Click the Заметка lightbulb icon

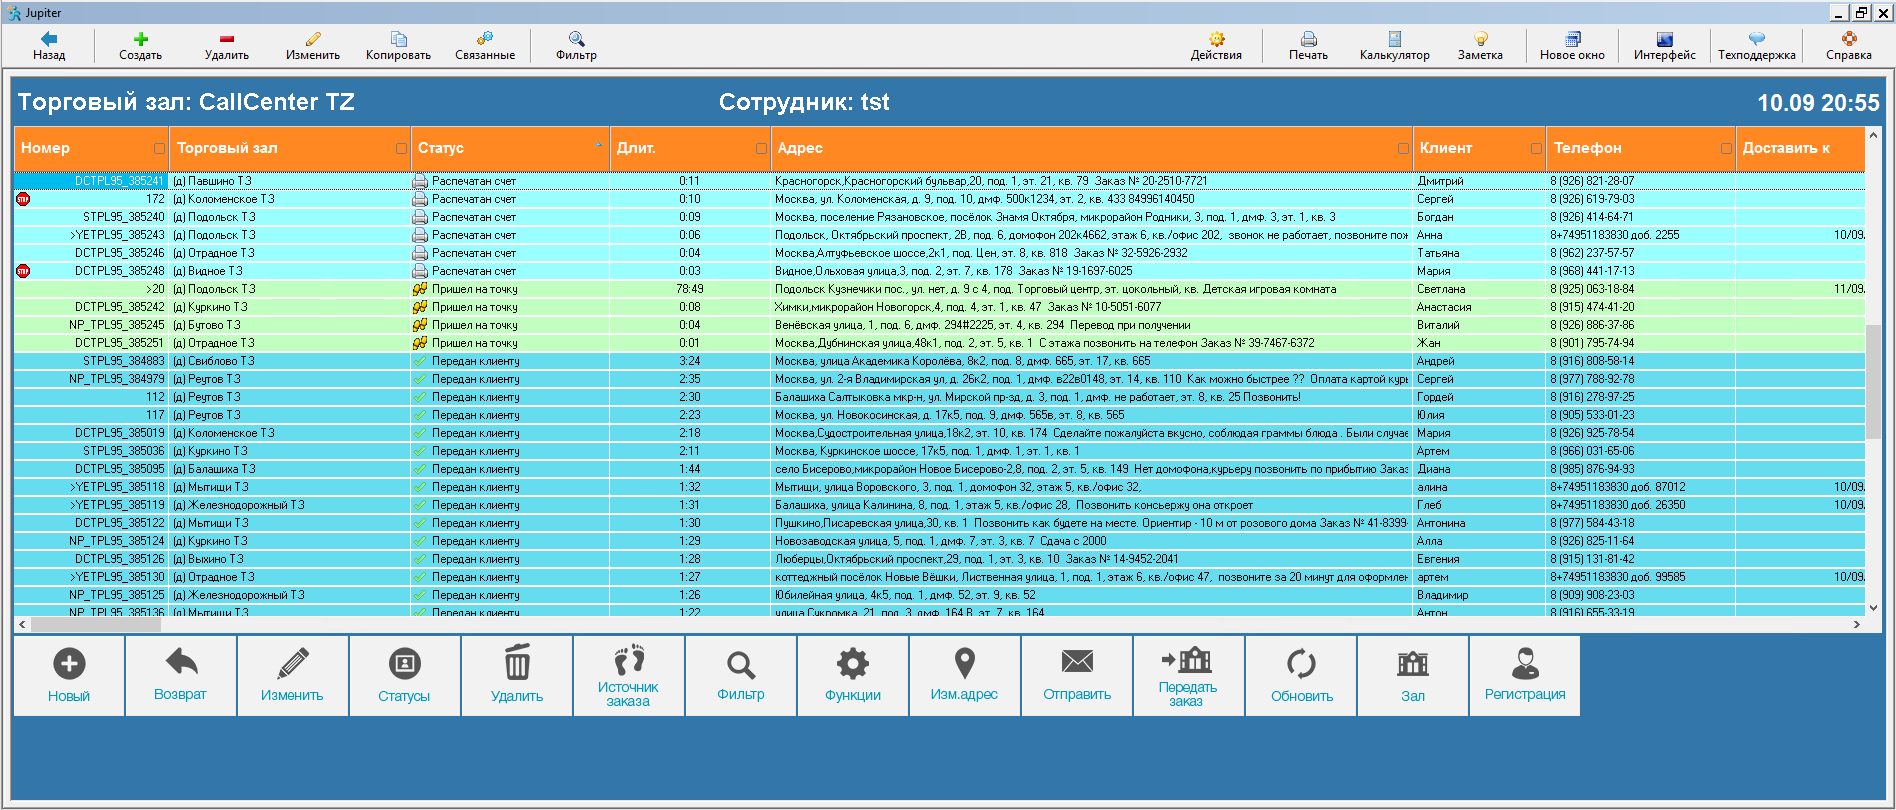pyautogui.click(x=1480, y=39)
